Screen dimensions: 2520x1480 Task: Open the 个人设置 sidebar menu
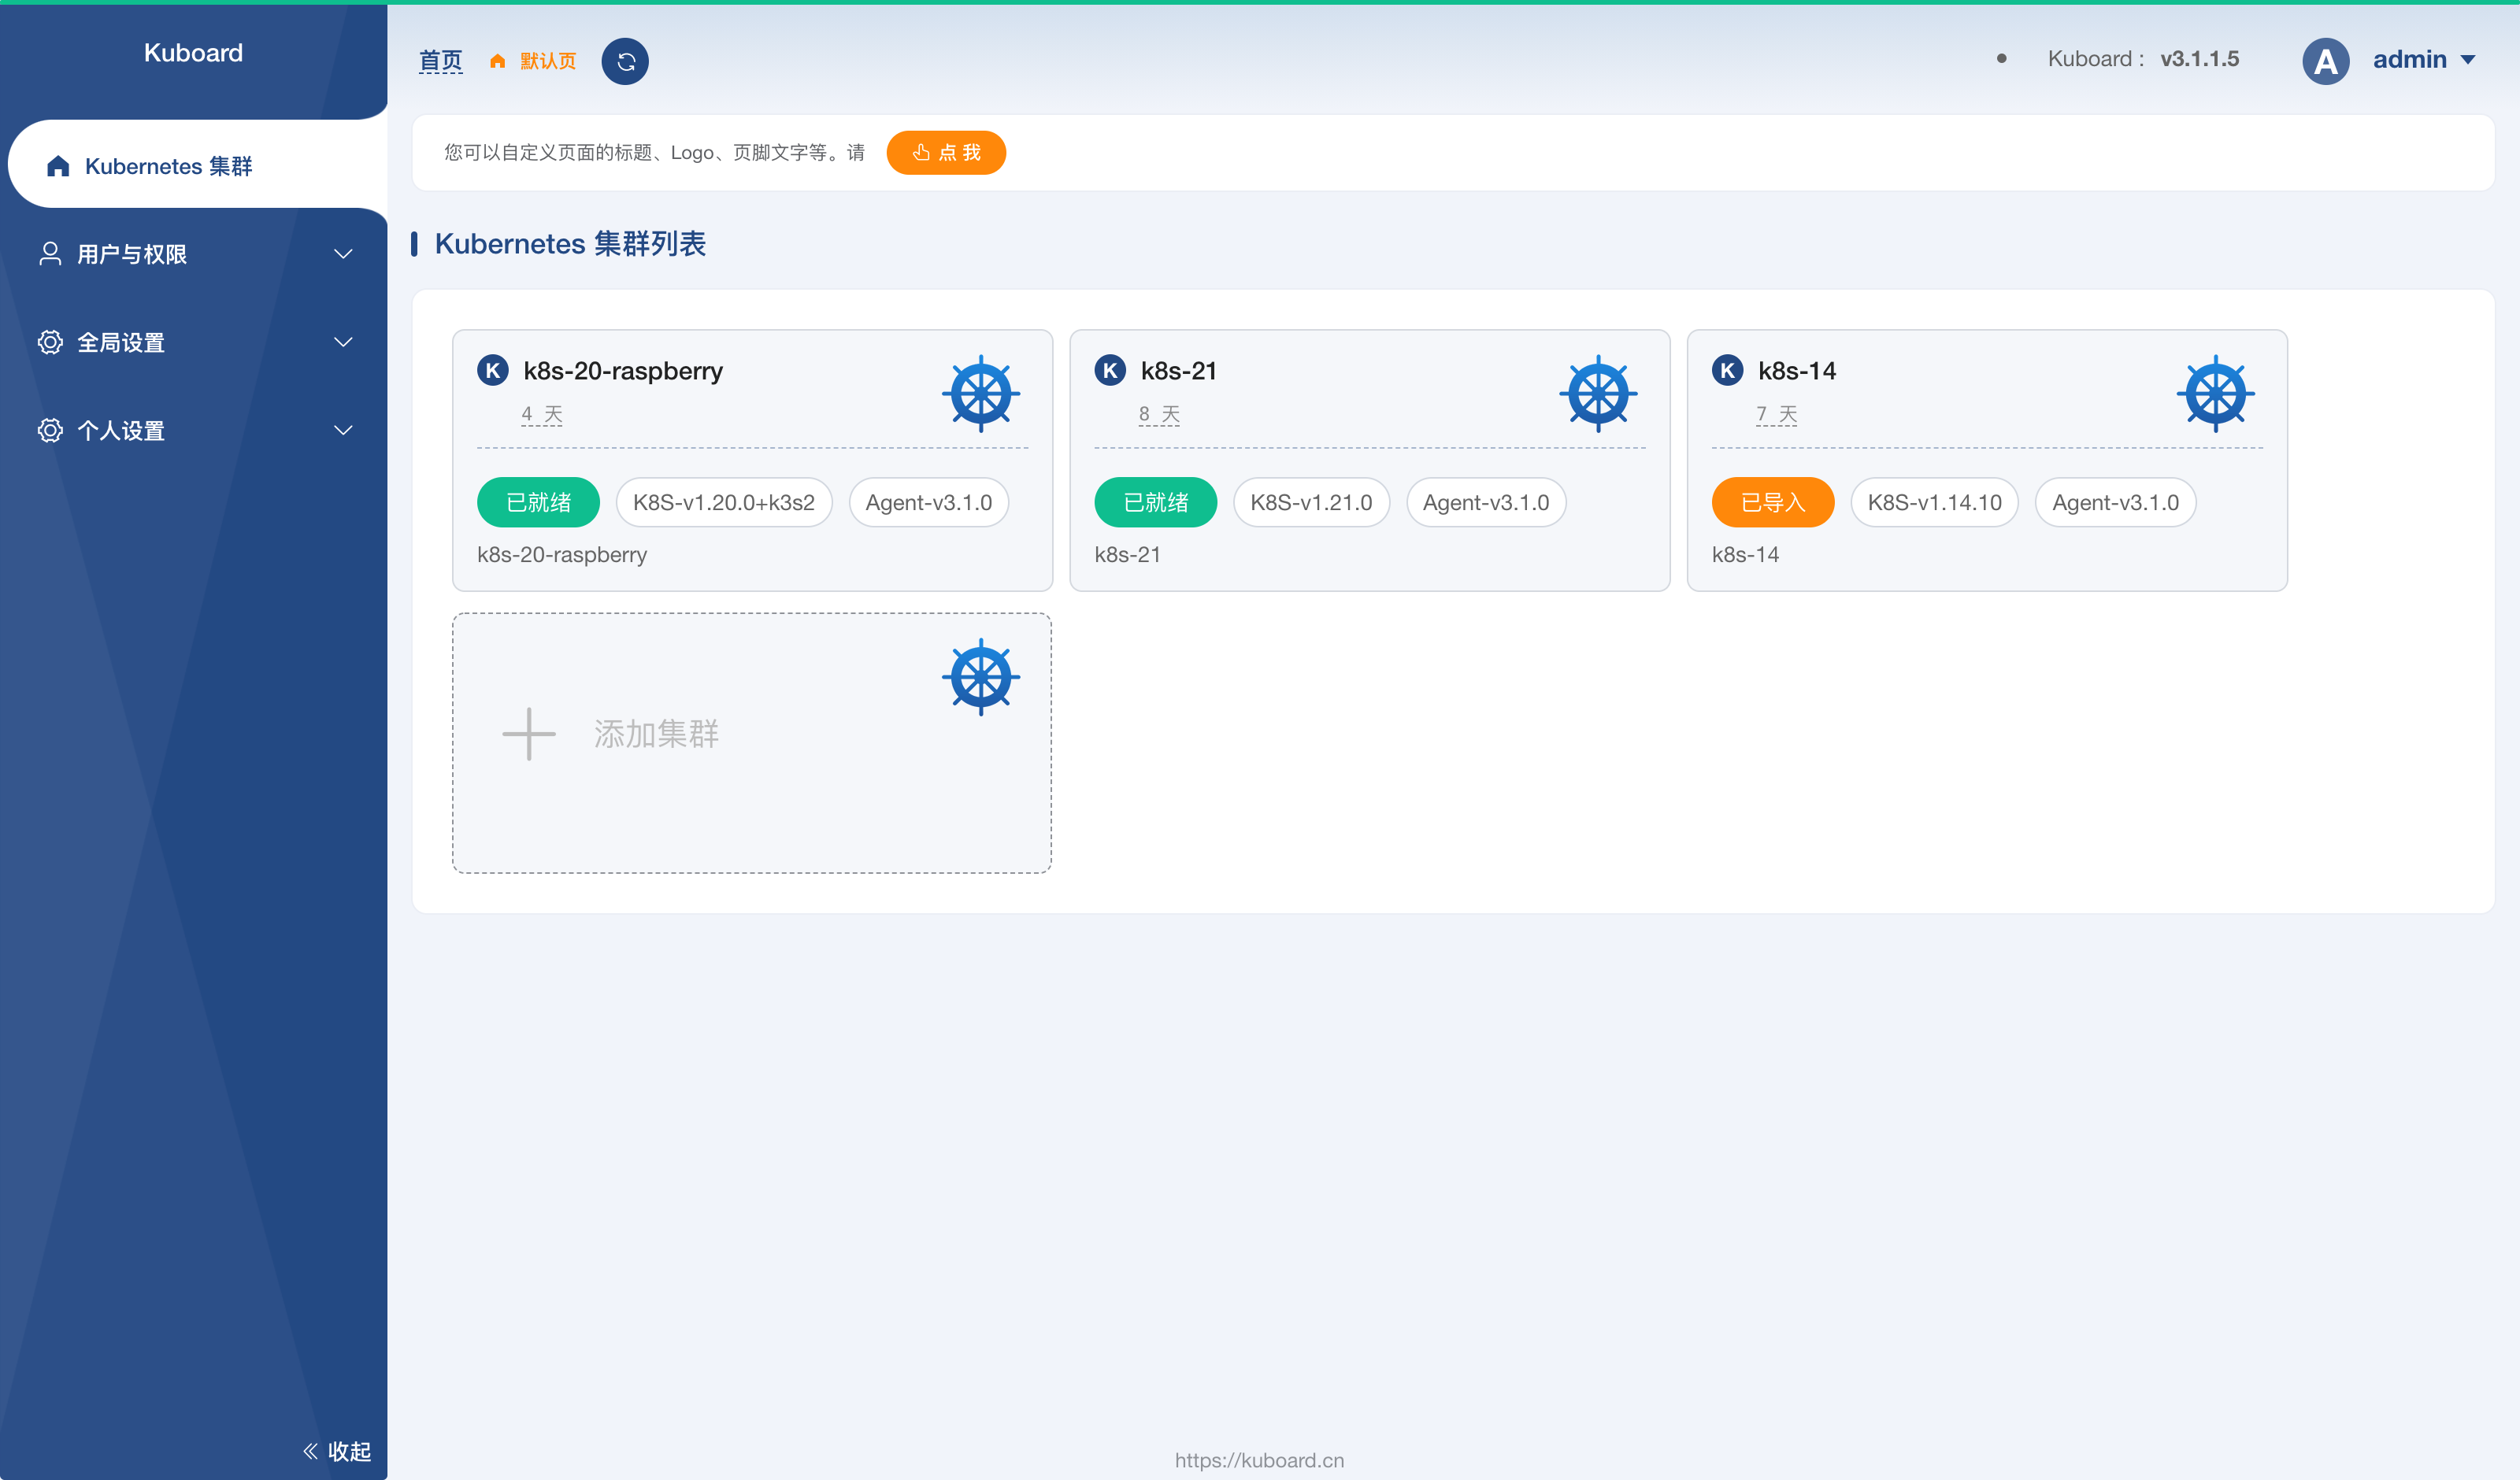point(194,430)
